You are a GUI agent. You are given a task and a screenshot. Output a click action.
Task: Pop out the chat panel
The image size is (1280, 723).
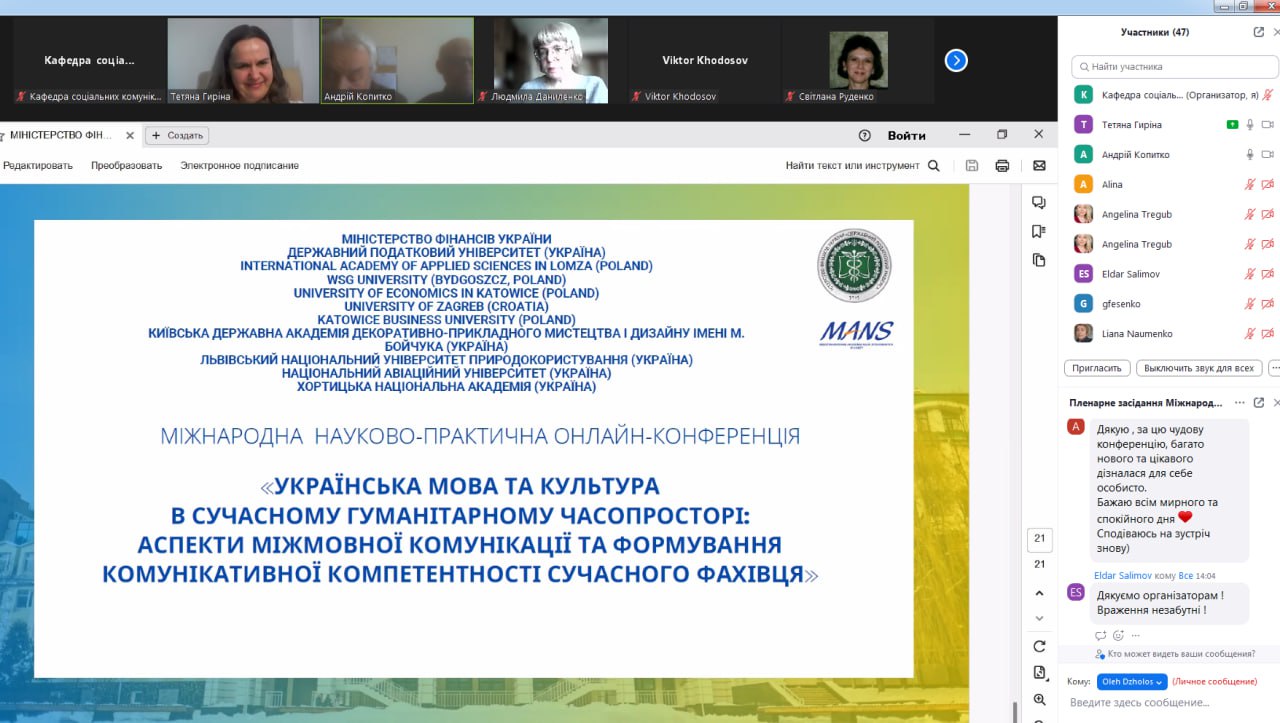pos(1259,402)
